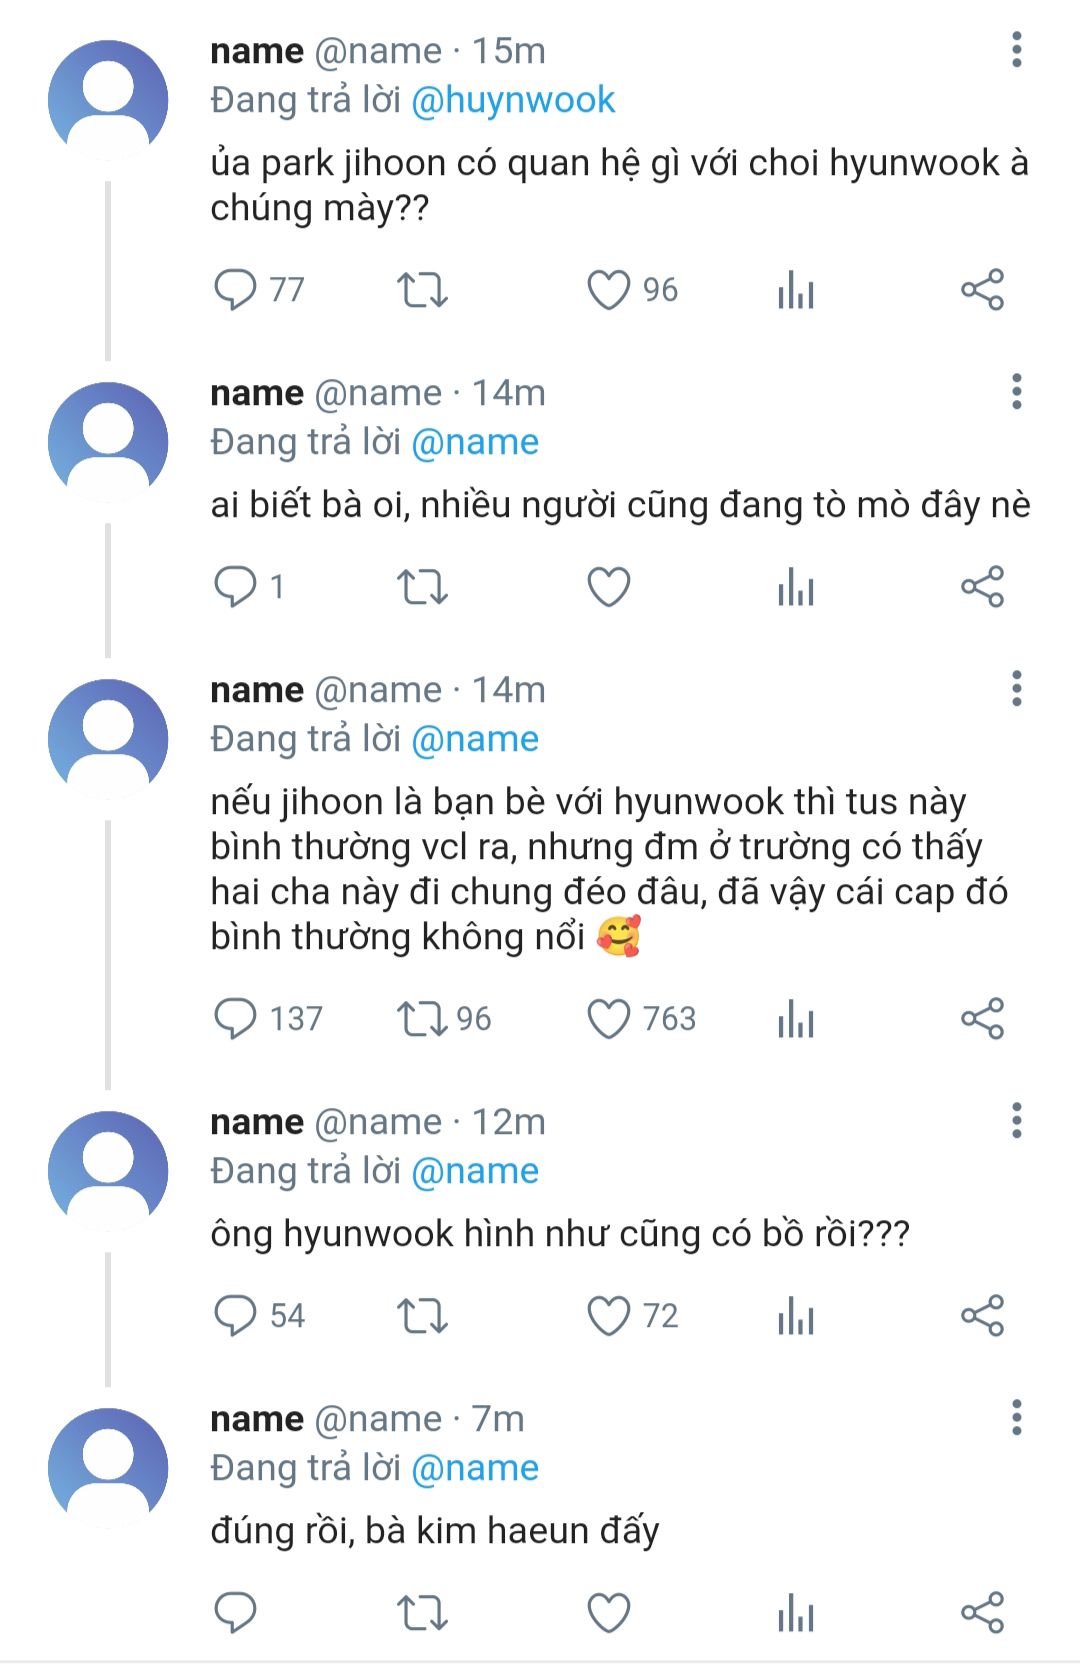Retweet the park jihoon question tweet
Image resolution: width=1080 pixels, height=1667 pixels.
point(422,290)
